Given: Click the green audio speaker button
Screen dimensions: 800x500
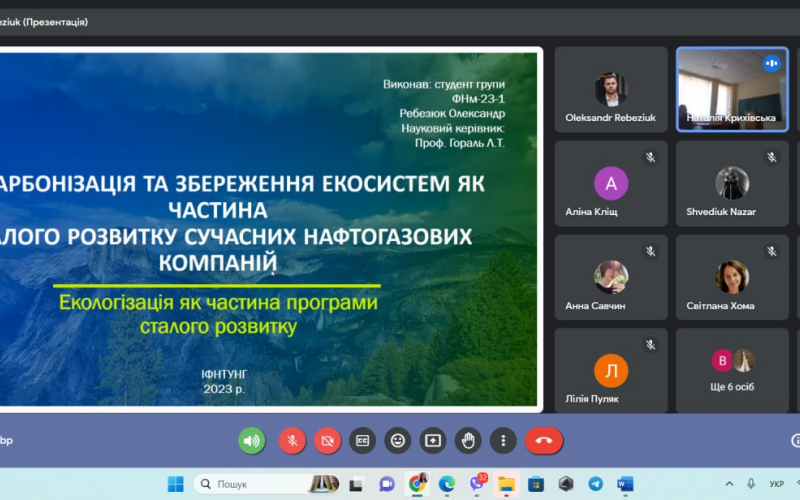Looking at the screenshot, I should [252, 440].
